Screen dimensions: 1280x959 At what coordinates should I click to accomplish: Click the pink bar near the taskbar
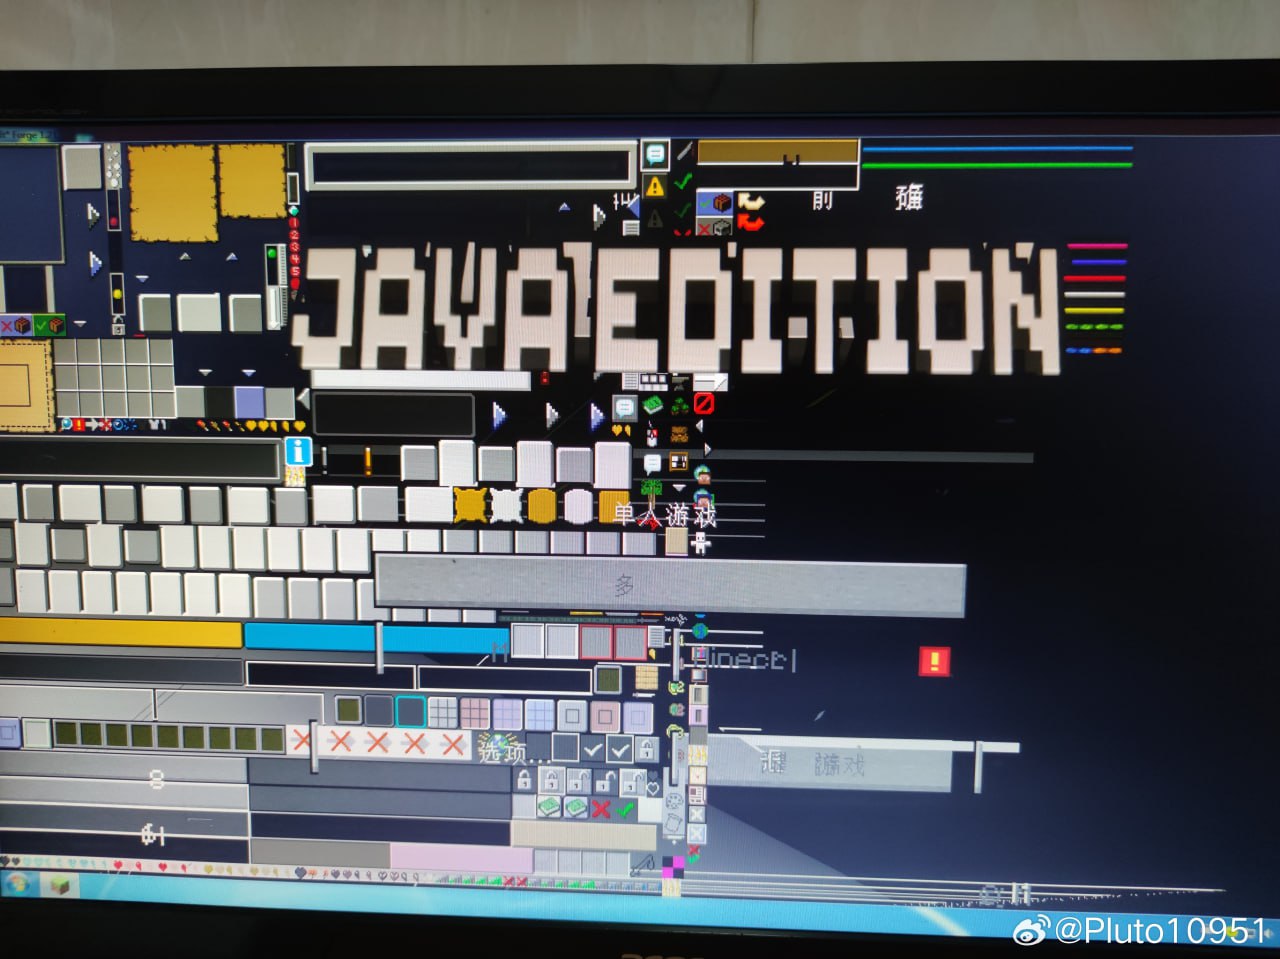(x=461, y=857)
